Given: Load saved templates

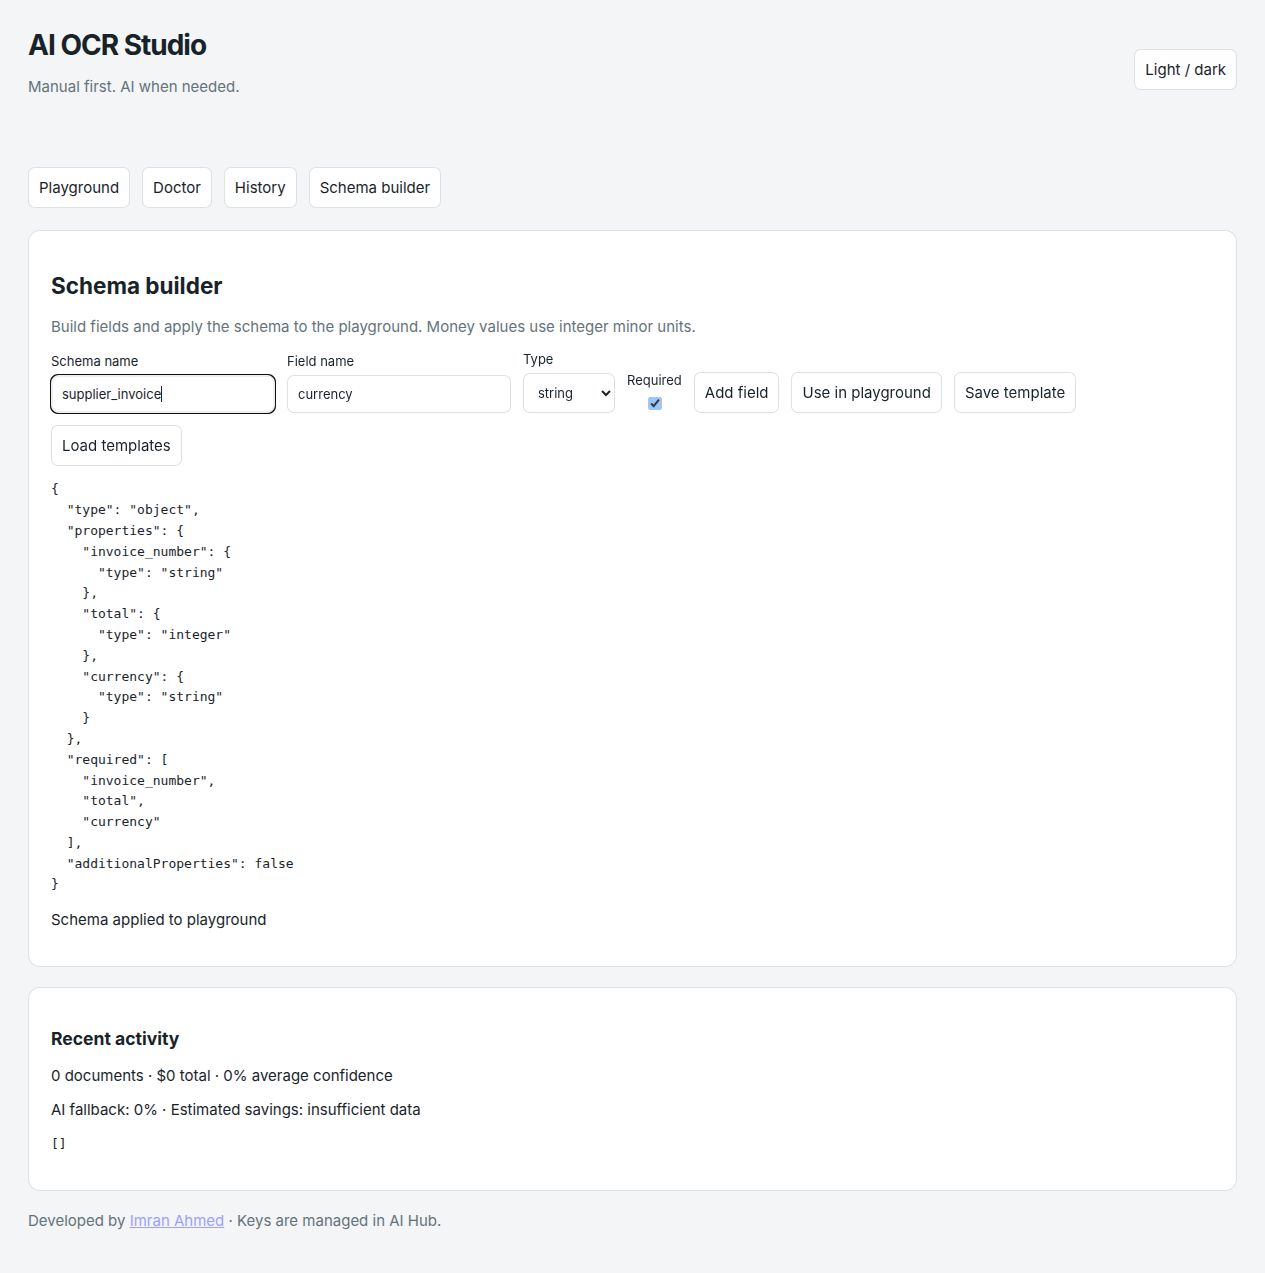Looking at the screenshot, I should [116, 446].
